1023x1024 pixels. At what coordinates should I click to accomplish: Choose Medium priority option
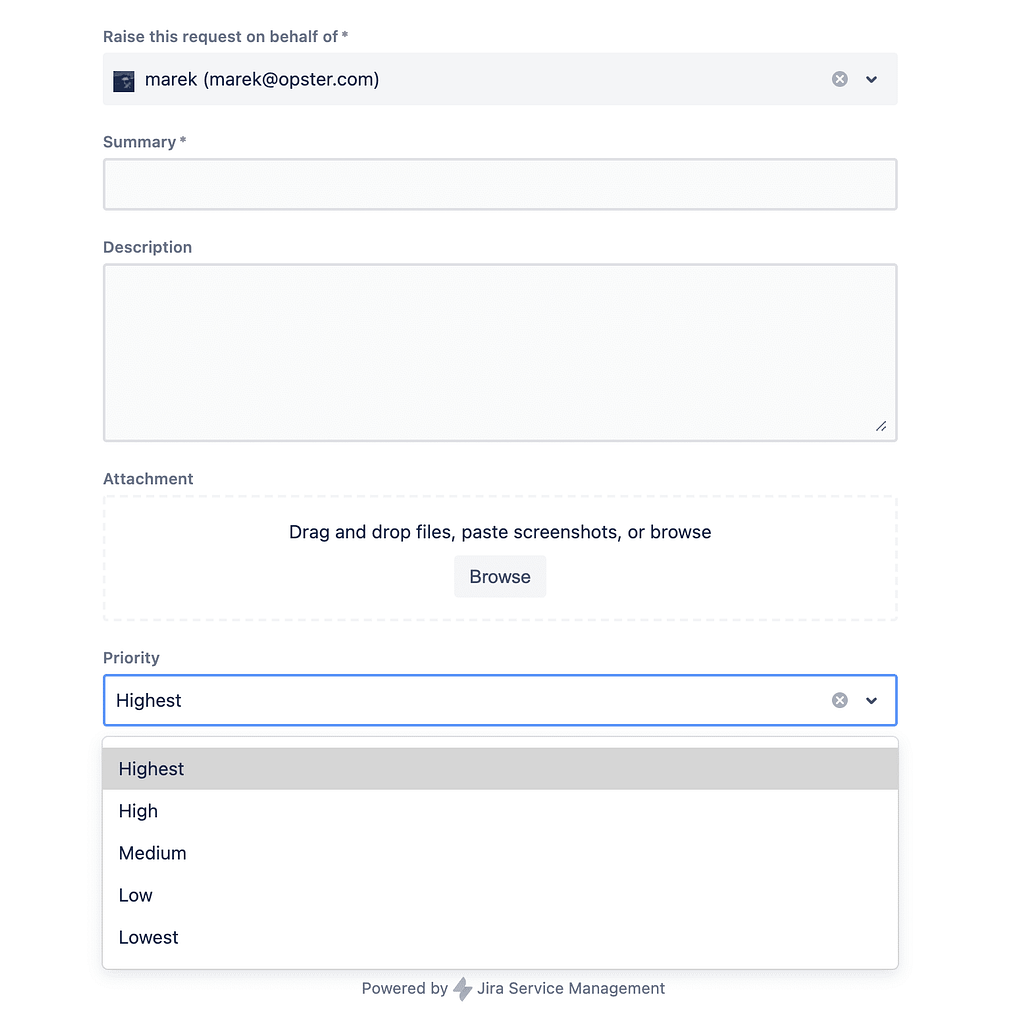click(x=500, y=853)
